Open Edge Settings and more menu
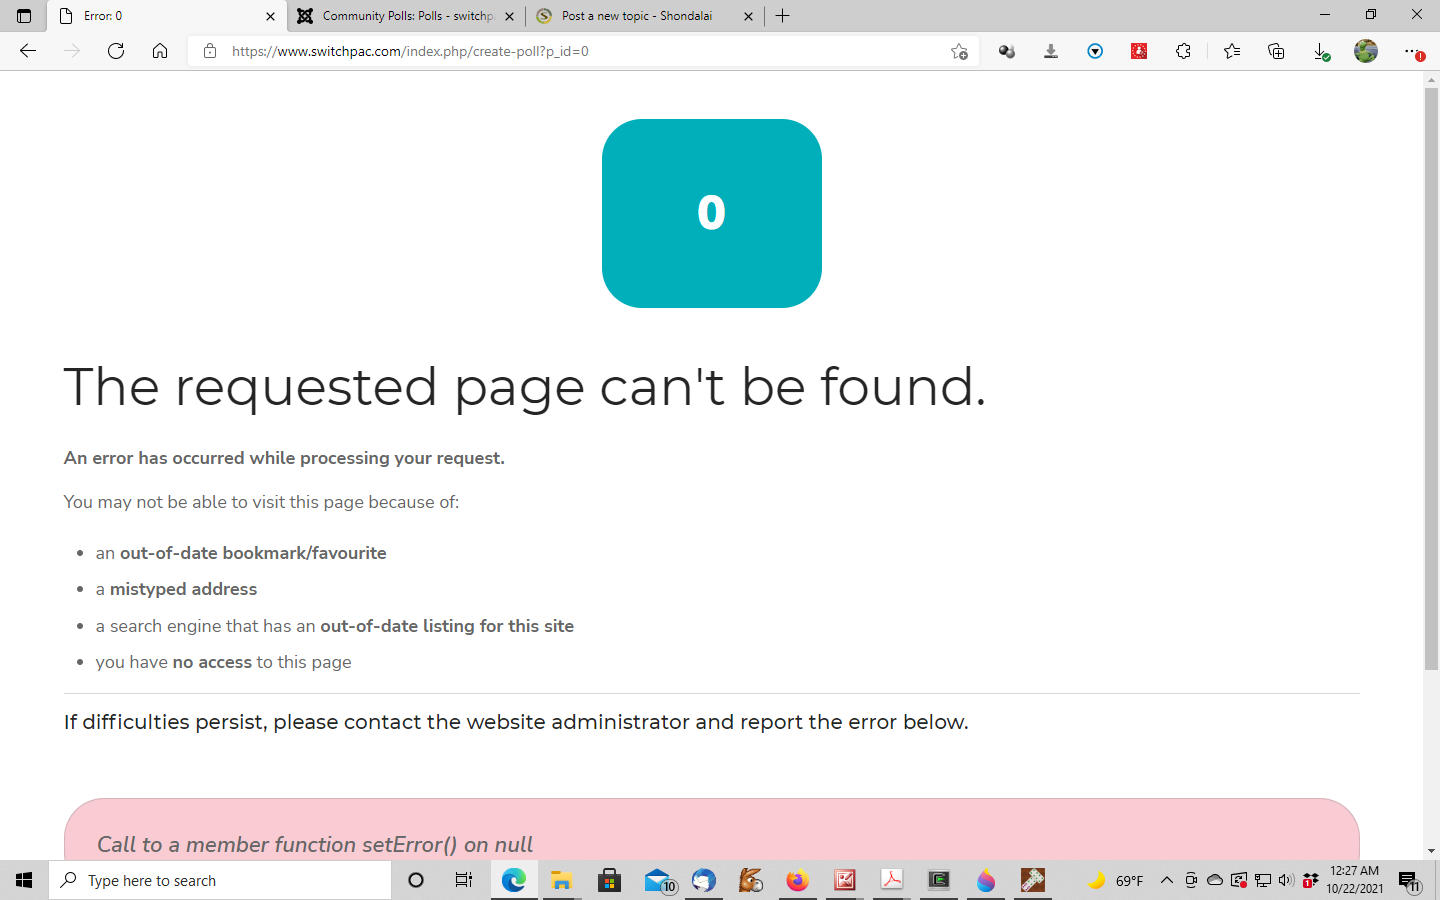The image size is (1440, 900). click(1412, 51)
